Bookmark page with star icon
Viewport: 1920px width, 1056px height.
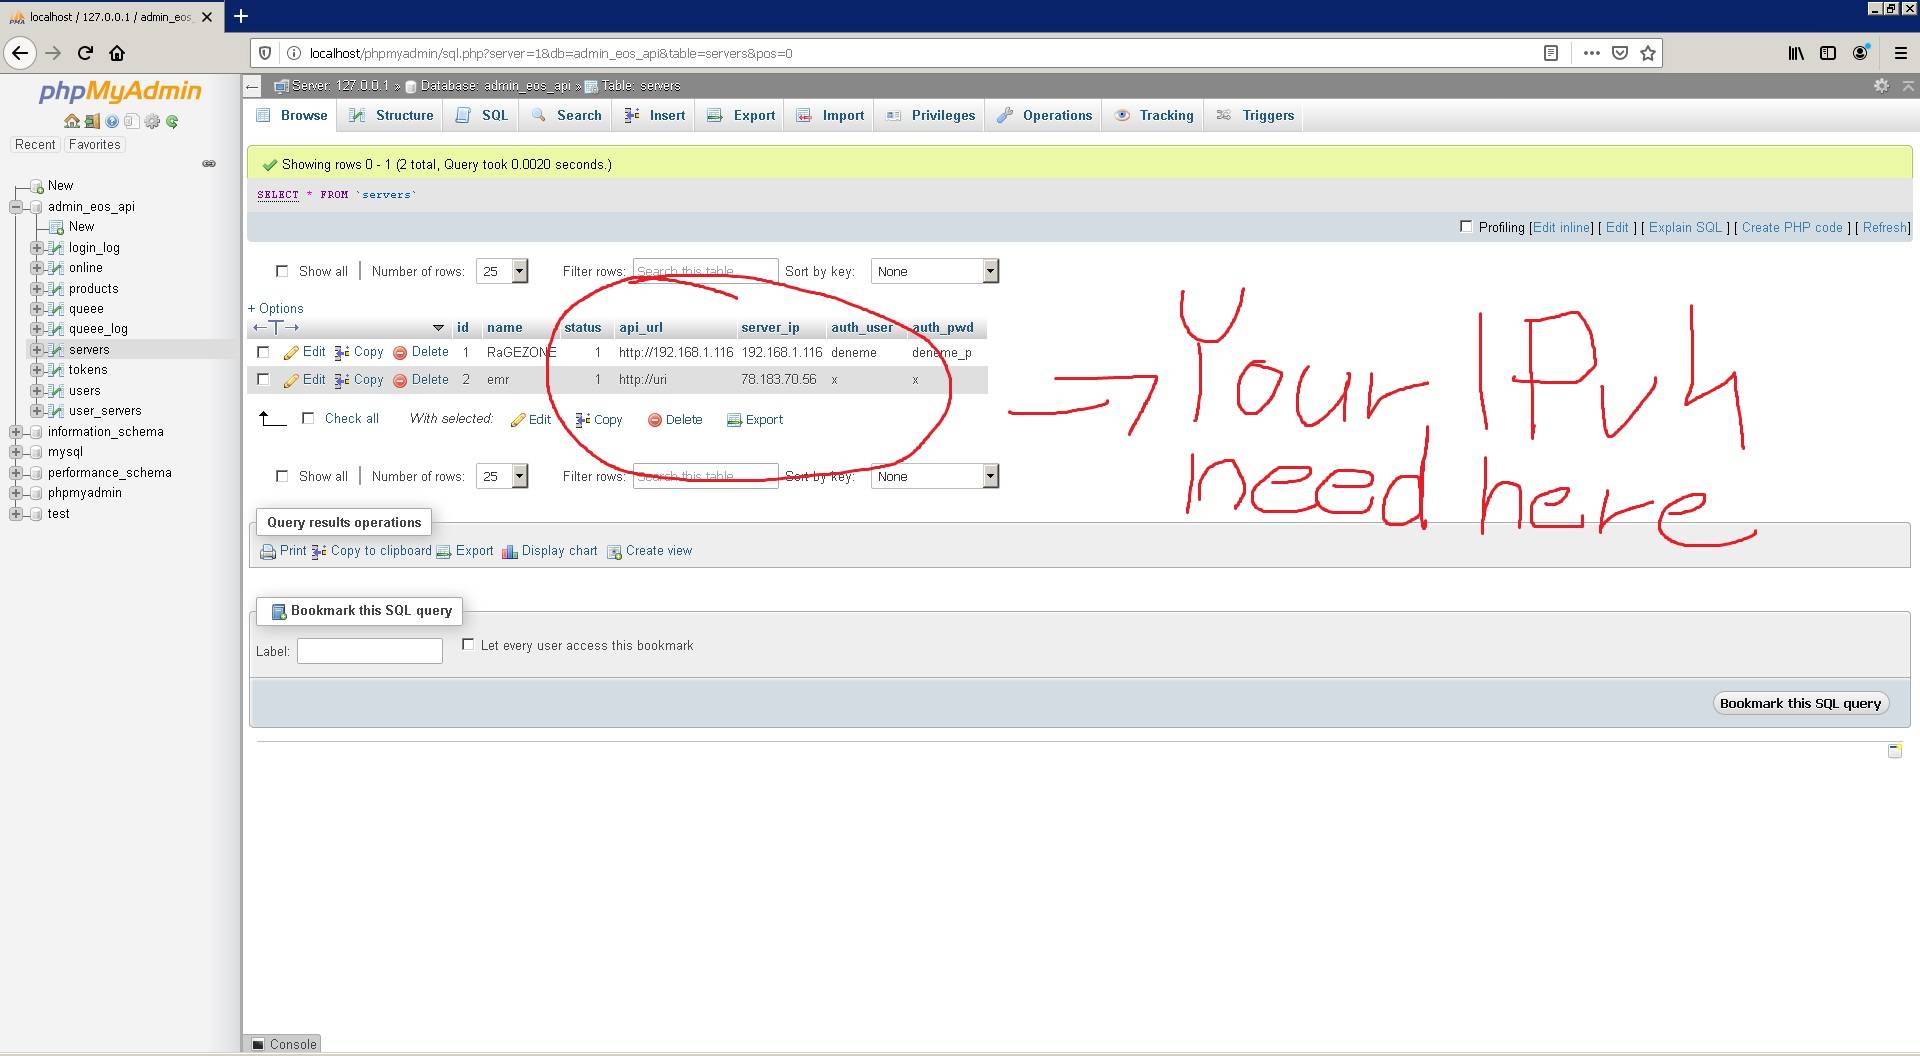[x=1648, y=53]
